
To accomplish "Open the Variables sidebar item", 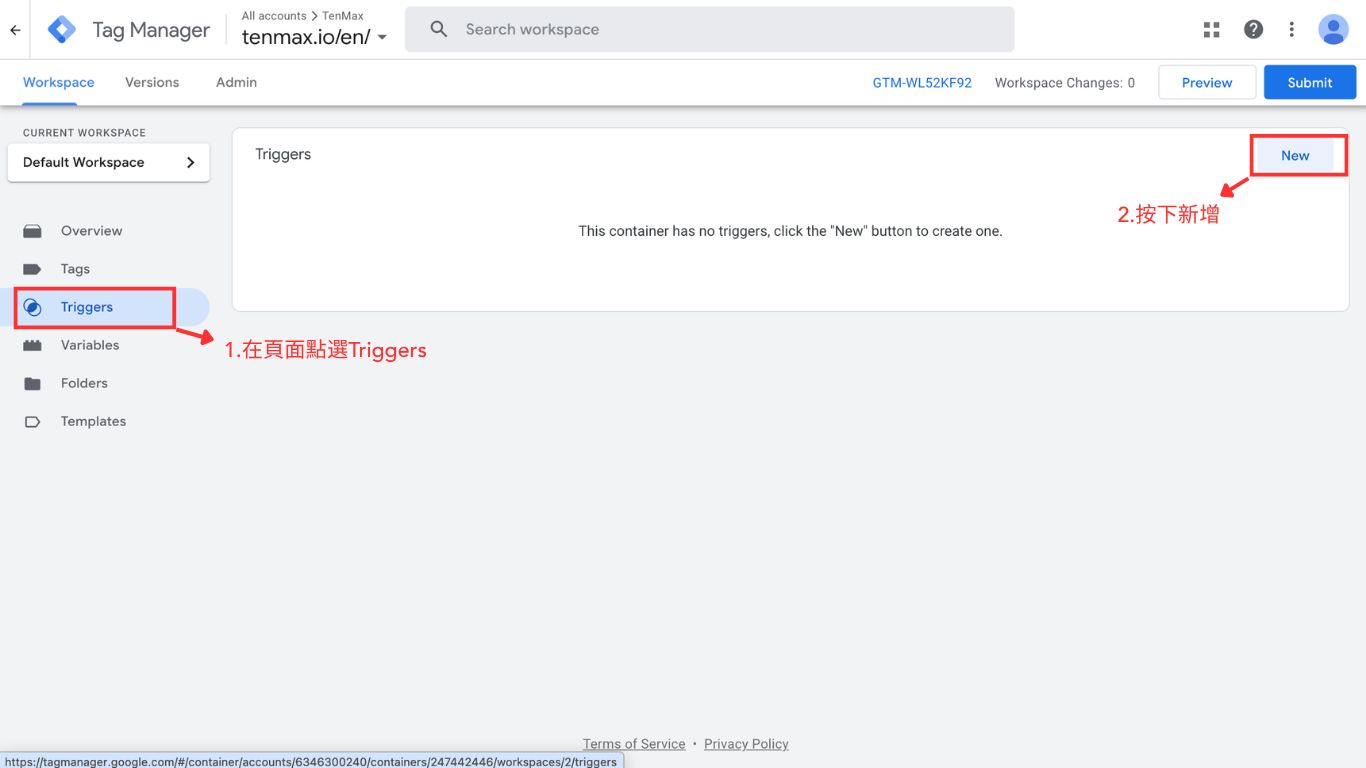I will [89, 345].
